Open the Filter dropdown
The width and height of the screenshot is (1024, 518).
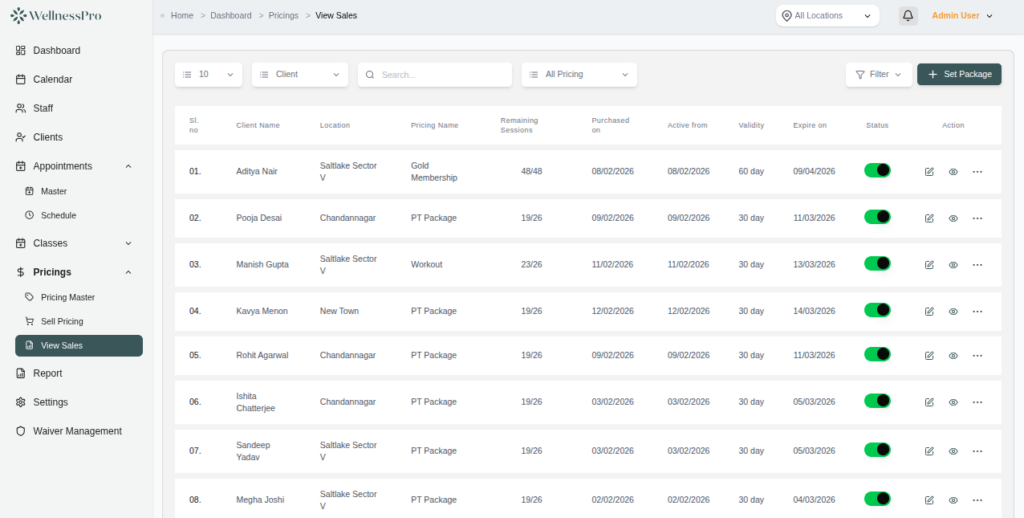pos(878,74)
